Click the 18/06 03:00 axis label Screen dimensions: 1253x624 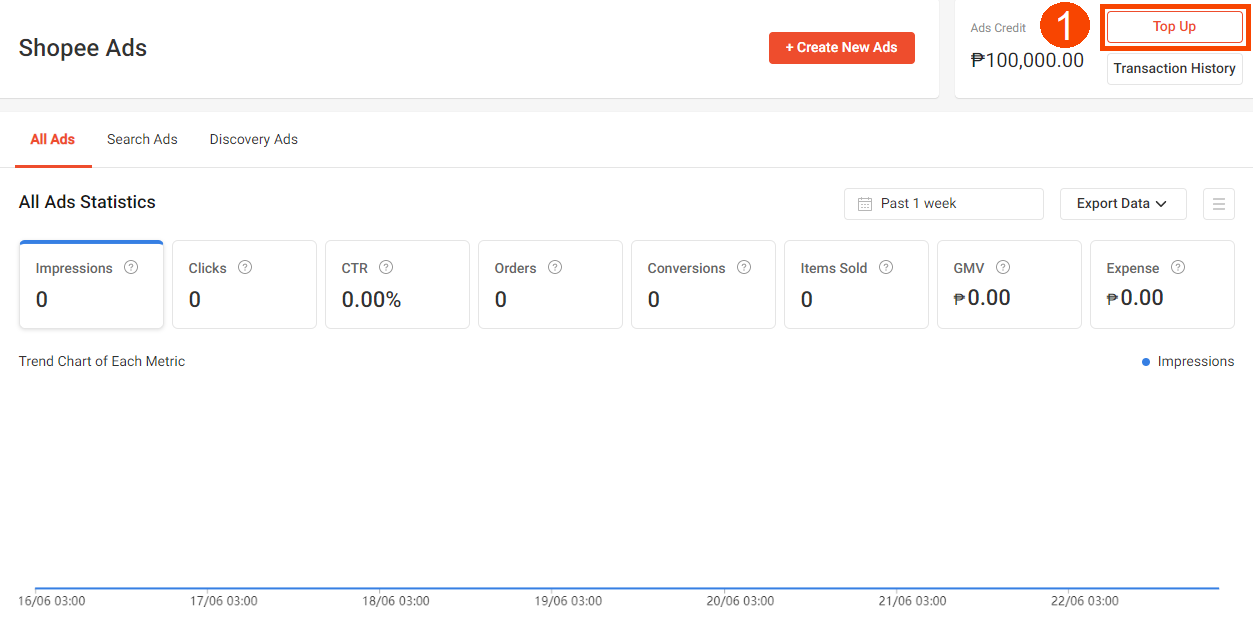point(396,601)
